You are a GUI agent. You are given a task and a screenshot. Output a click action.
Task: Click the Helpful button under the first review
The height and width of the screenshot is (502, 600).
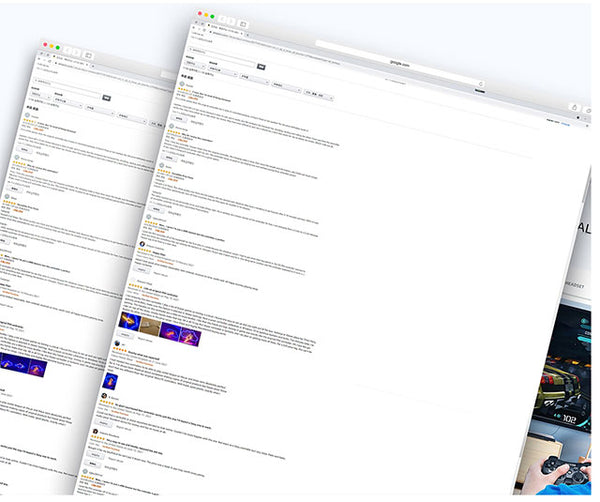181,118
